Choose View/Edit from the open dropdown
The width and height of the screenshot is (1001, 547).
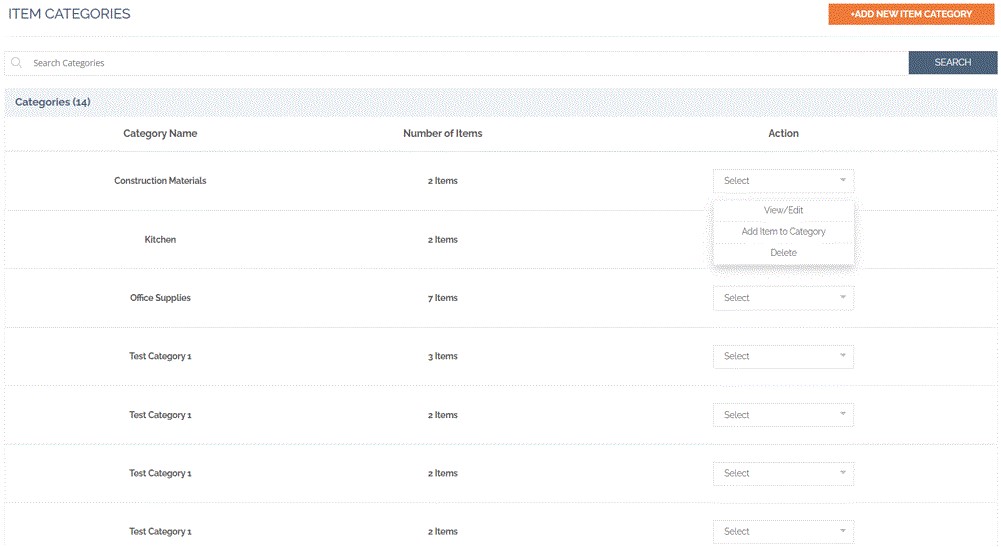click(783, 210)
